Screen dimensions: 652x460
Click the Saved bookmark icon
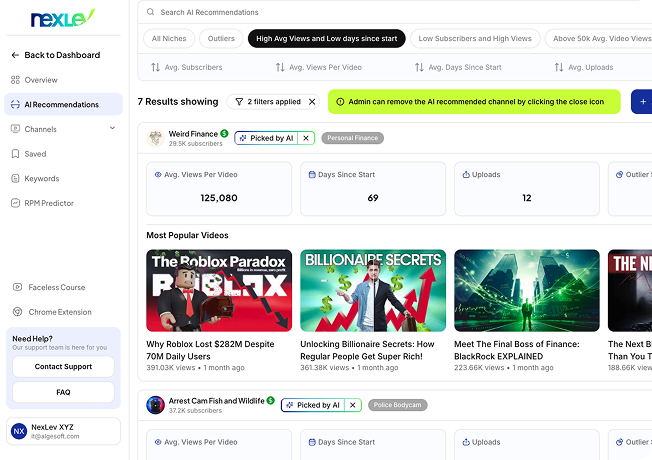(15, 154)
